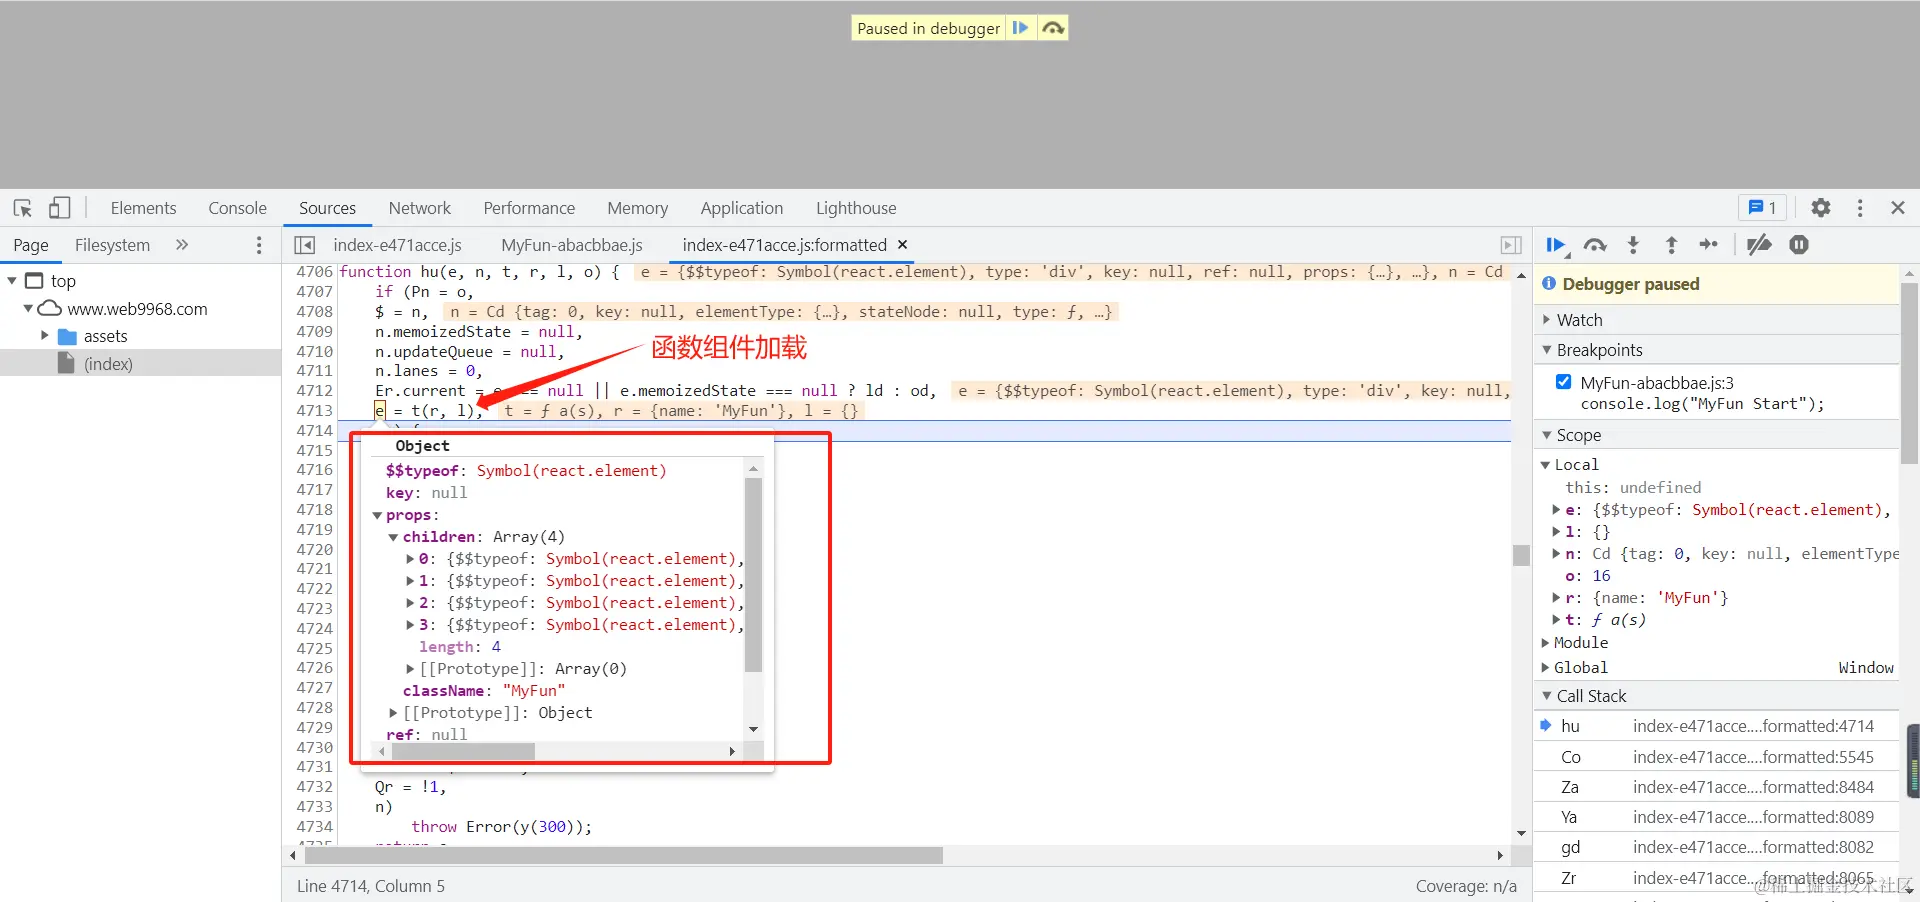Close the index-e471acce.js:formatted tab
This screenshot has width=1920, height=902.
[902, 244]
